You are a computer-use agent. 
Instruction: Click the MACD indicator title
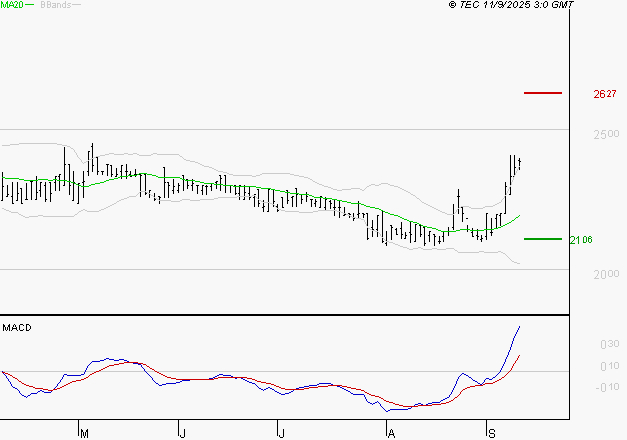(x=17, y=328)
